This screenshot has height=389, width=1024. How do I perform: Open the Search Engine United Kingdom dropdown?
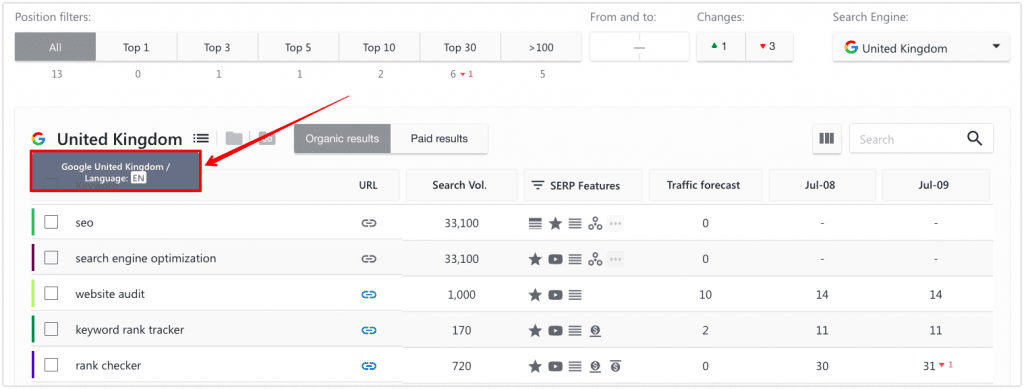point(921,48)
